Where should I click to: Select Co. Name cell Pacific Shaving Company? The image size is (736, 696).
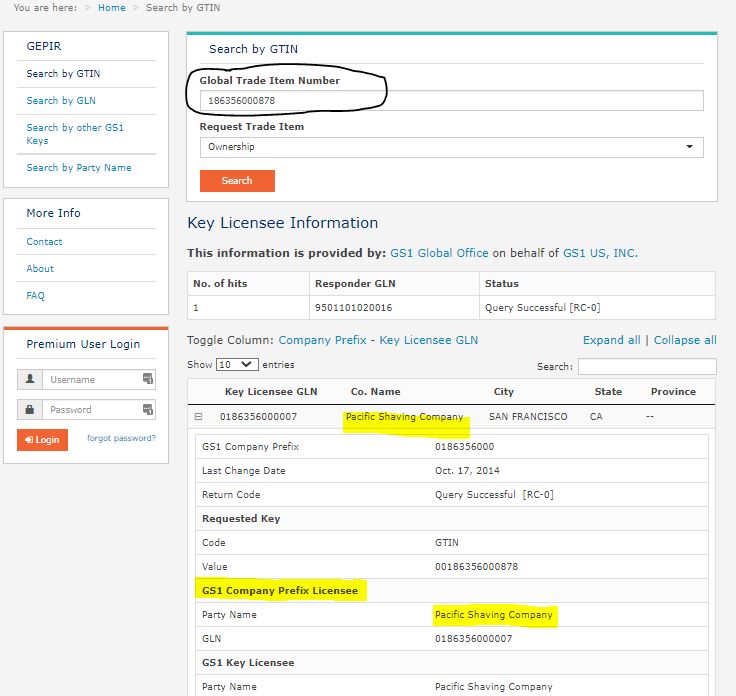(x=405, y=417)
